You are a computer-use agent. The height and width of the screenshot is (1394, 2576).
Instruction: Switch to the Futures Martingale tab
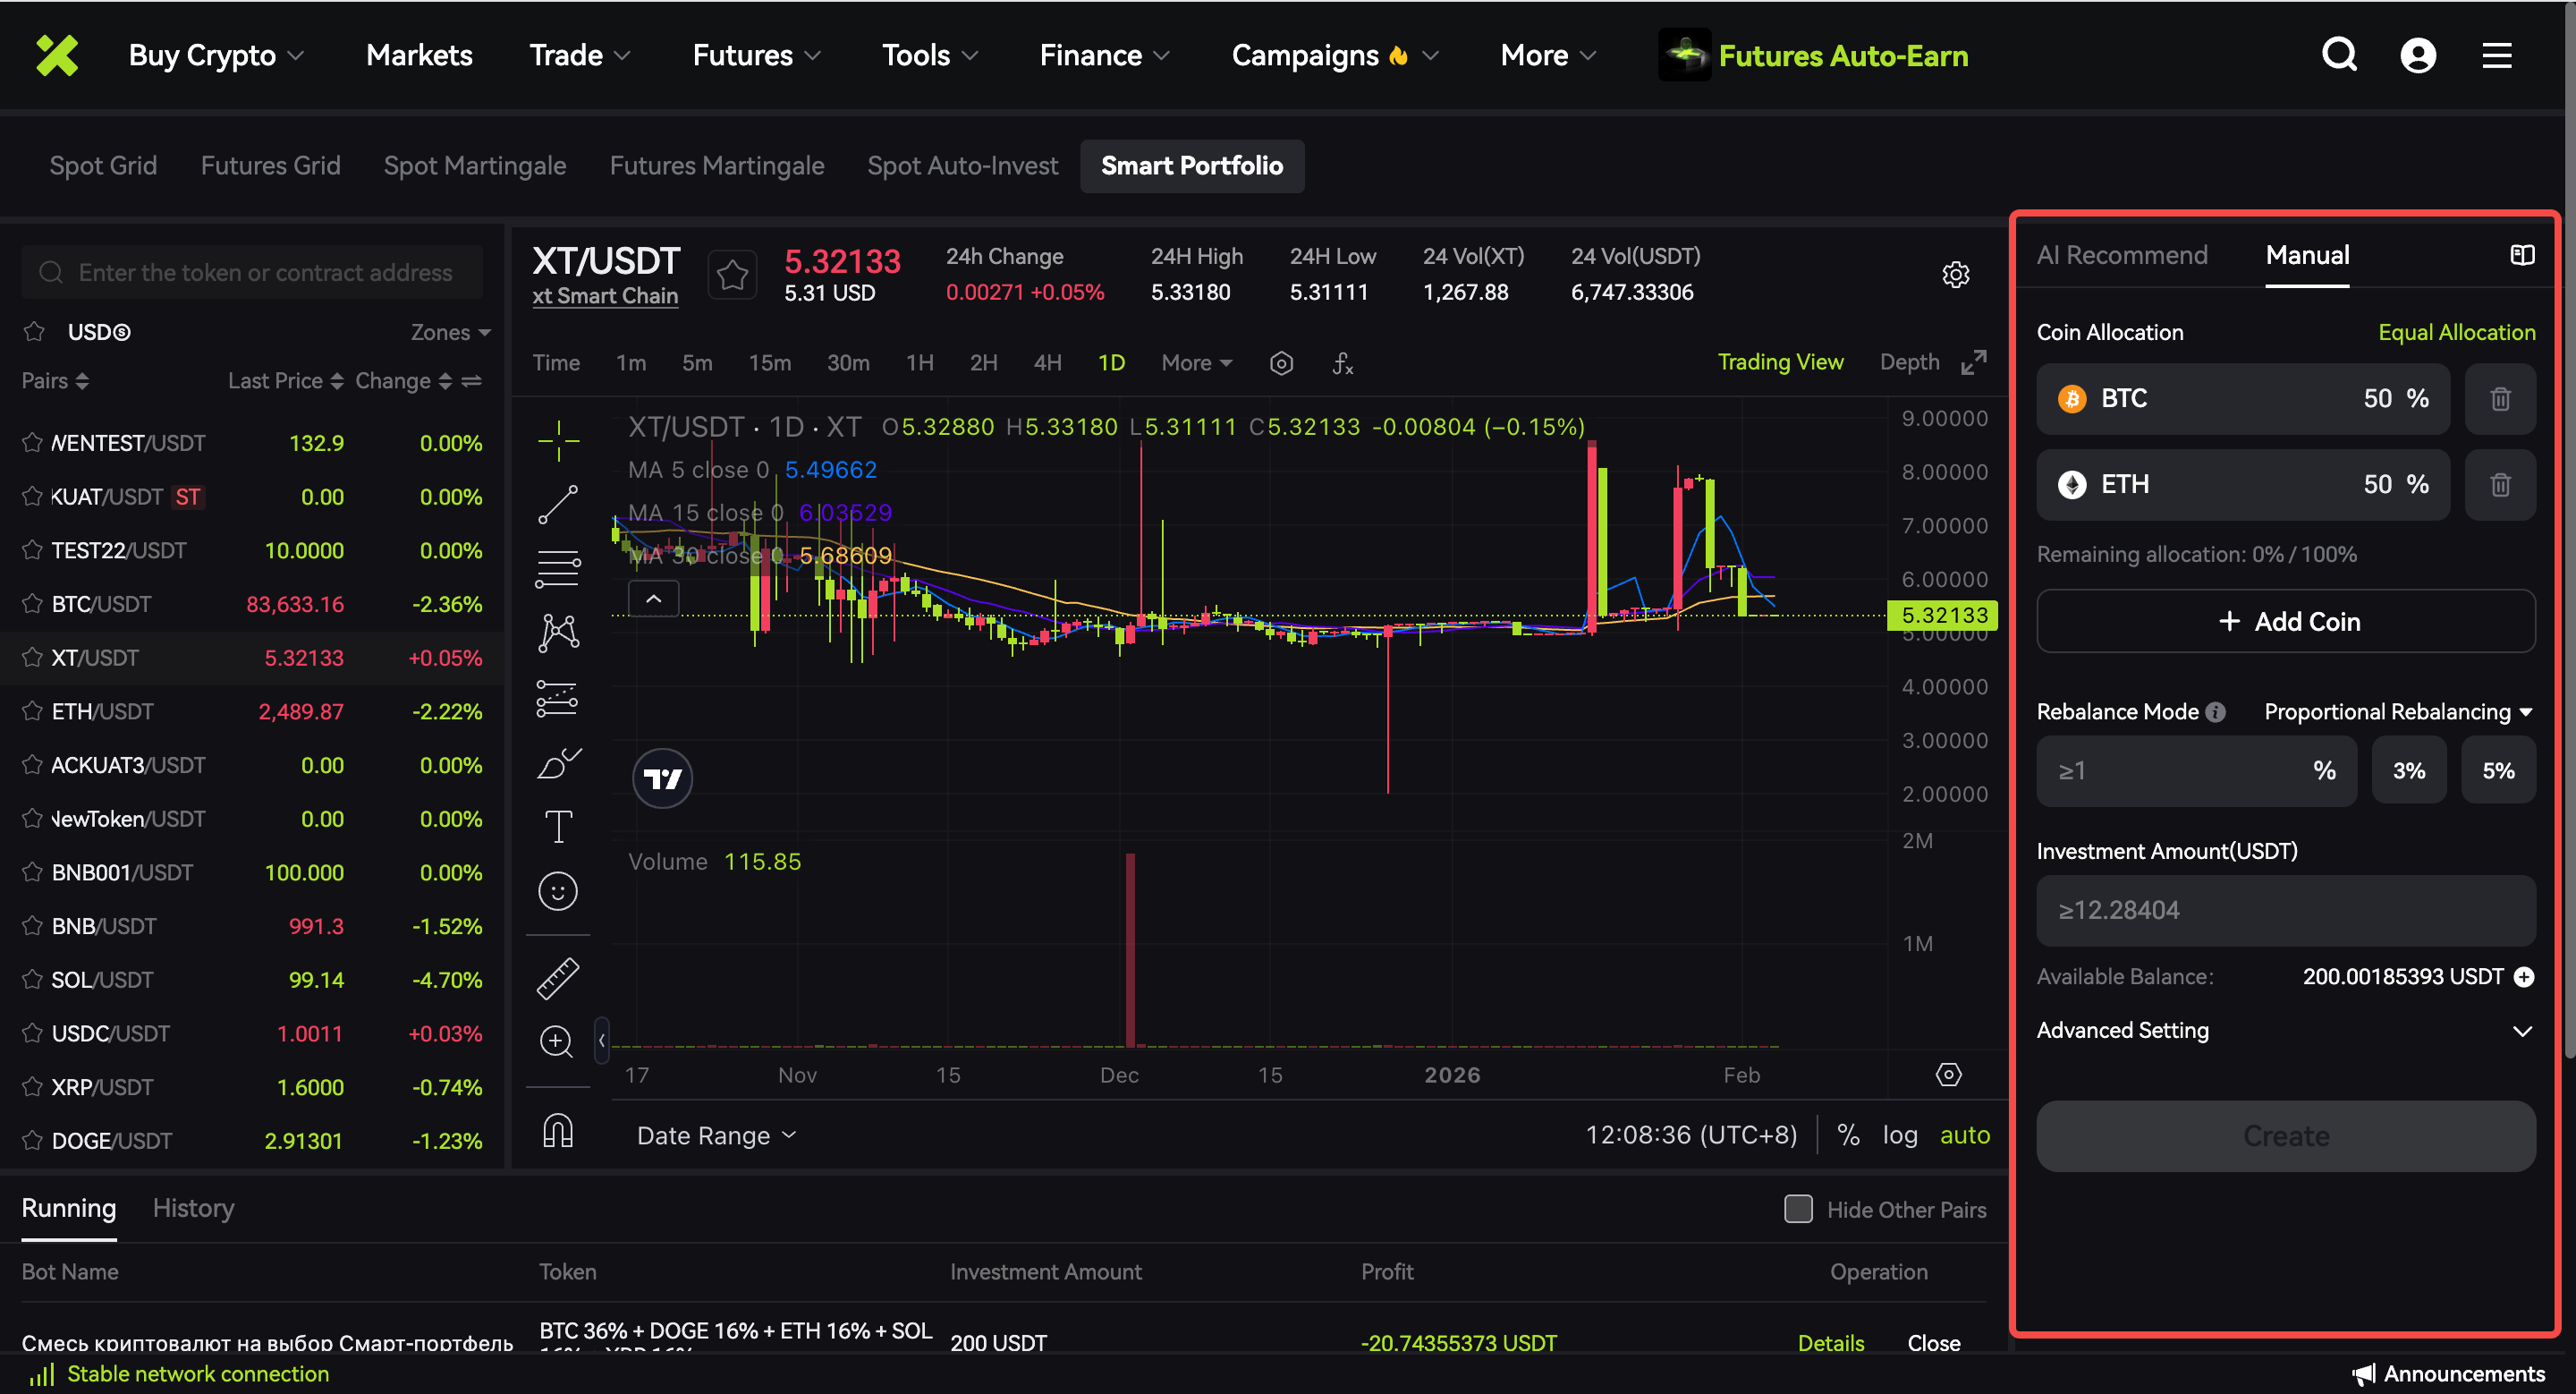(x=717, y=166)
